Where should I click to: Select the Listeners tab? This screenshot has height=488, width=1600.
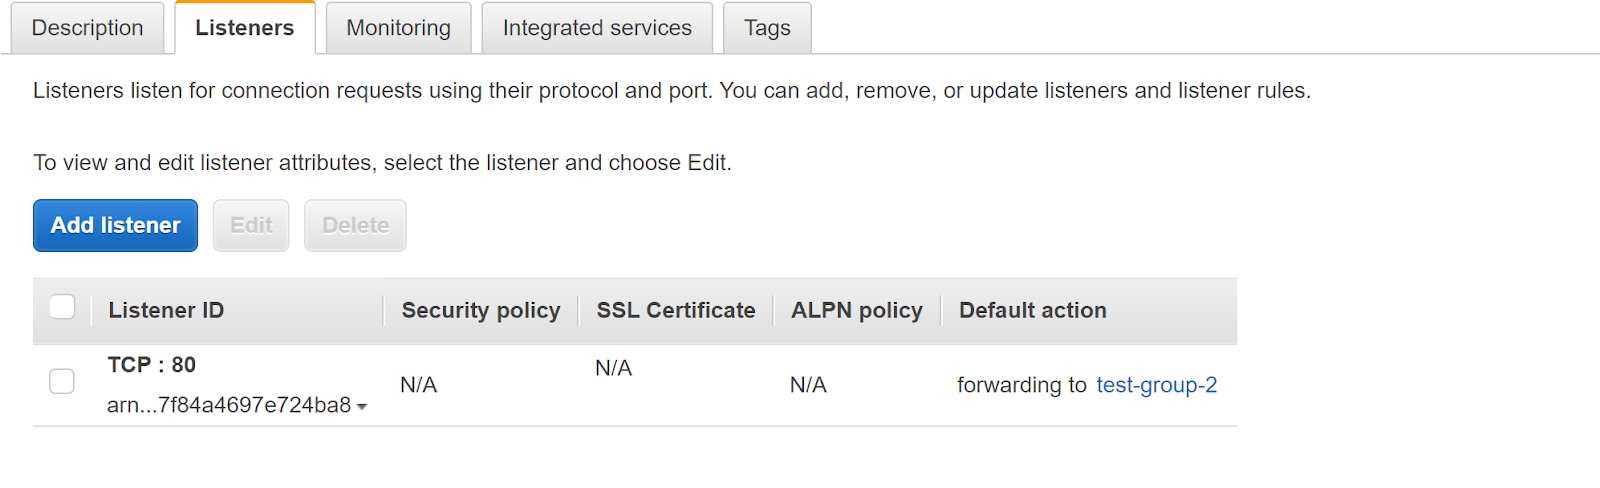click(244, 28)
